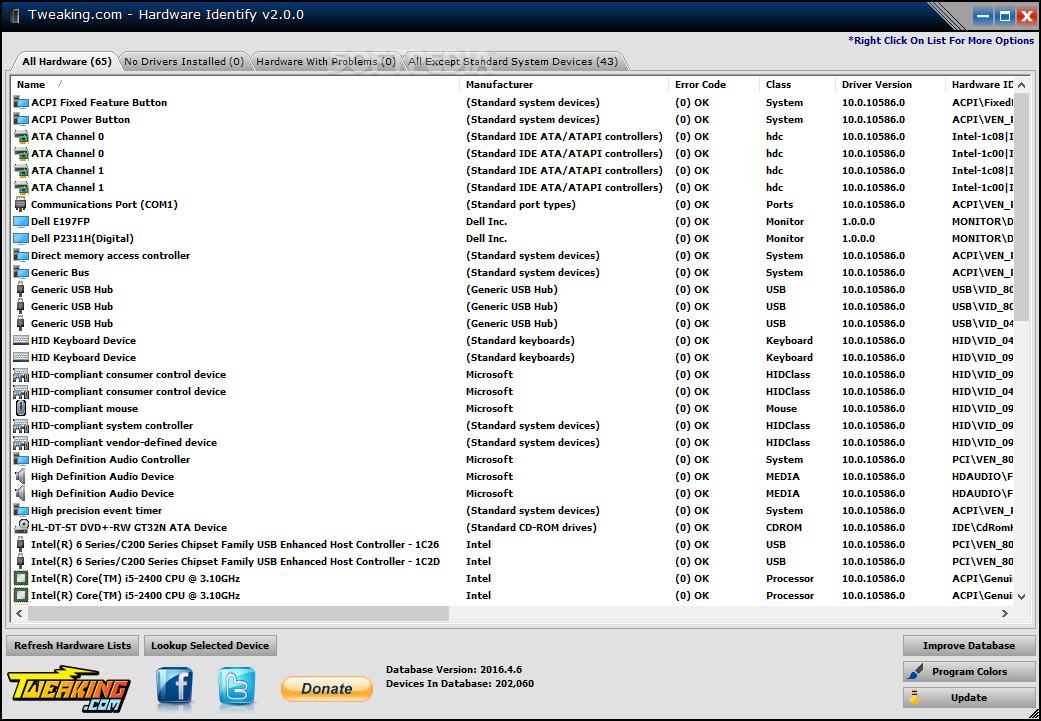
Task: Sort by the Error Code column header
Action: [x=714, y=84]
